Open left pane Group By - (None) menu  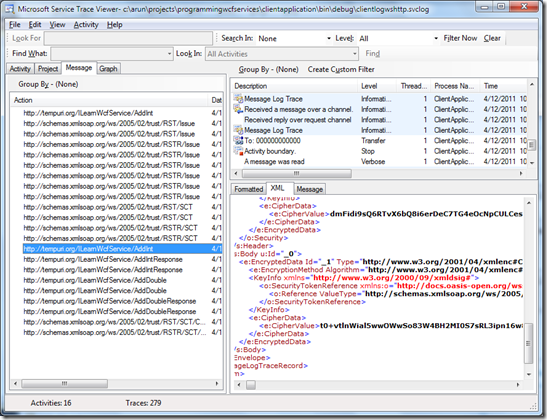48,84
